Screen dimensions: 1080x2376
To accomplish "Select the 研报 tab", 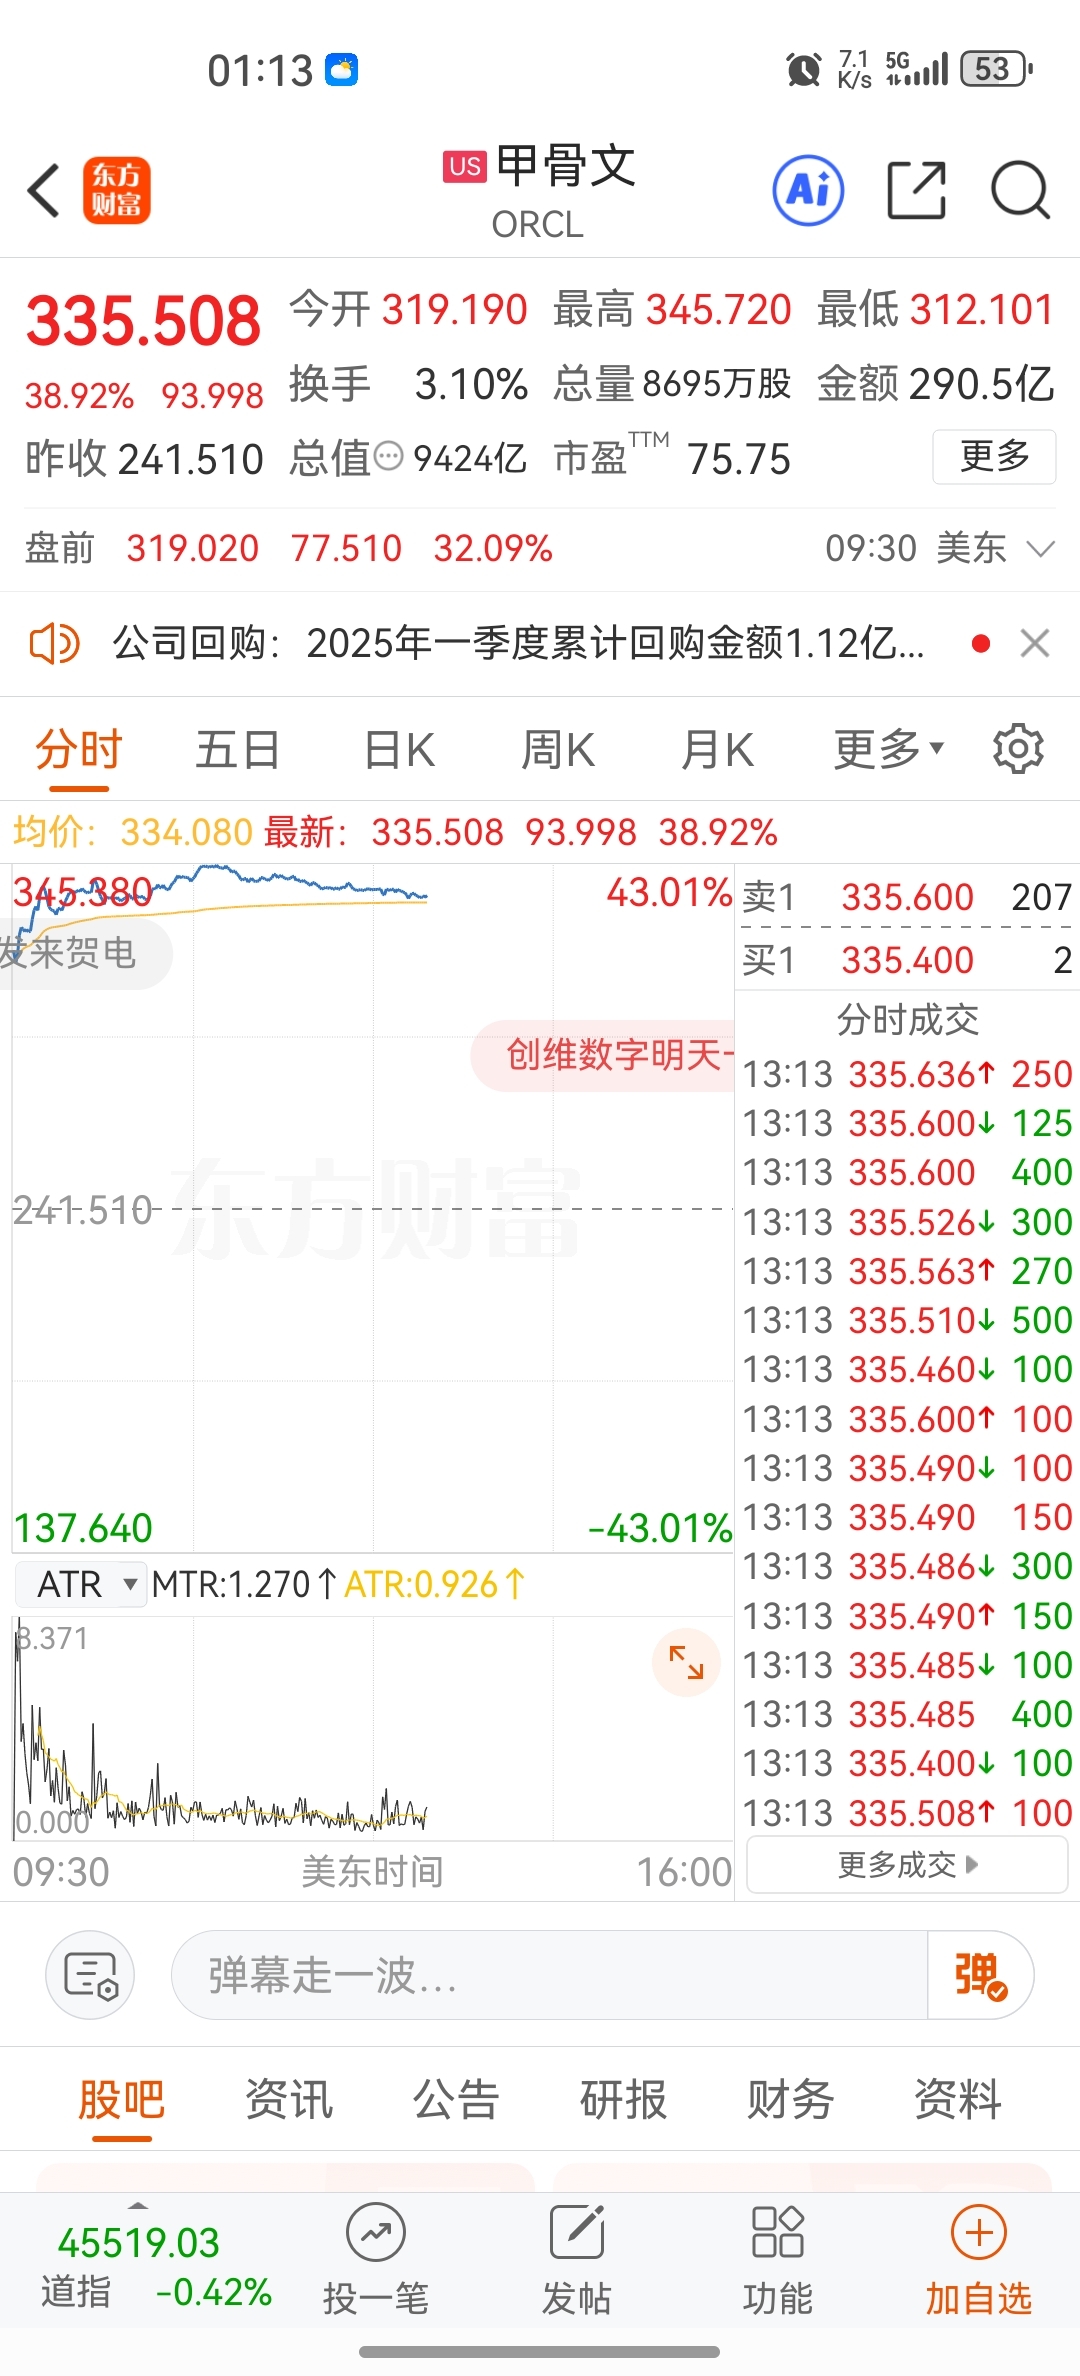I will tap(623, 2099).
